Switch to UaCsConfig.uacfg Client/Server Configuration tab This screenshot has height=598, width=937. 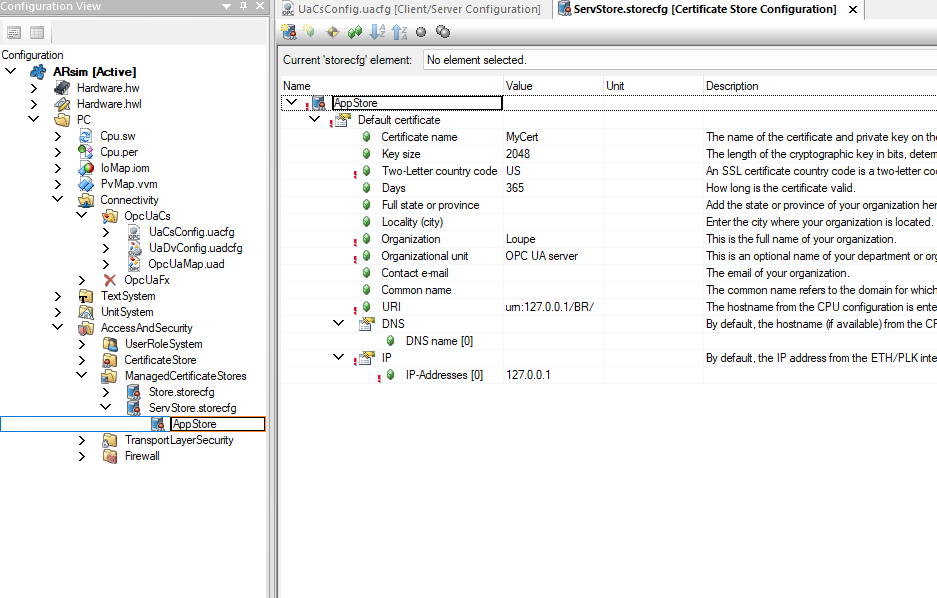411,9
